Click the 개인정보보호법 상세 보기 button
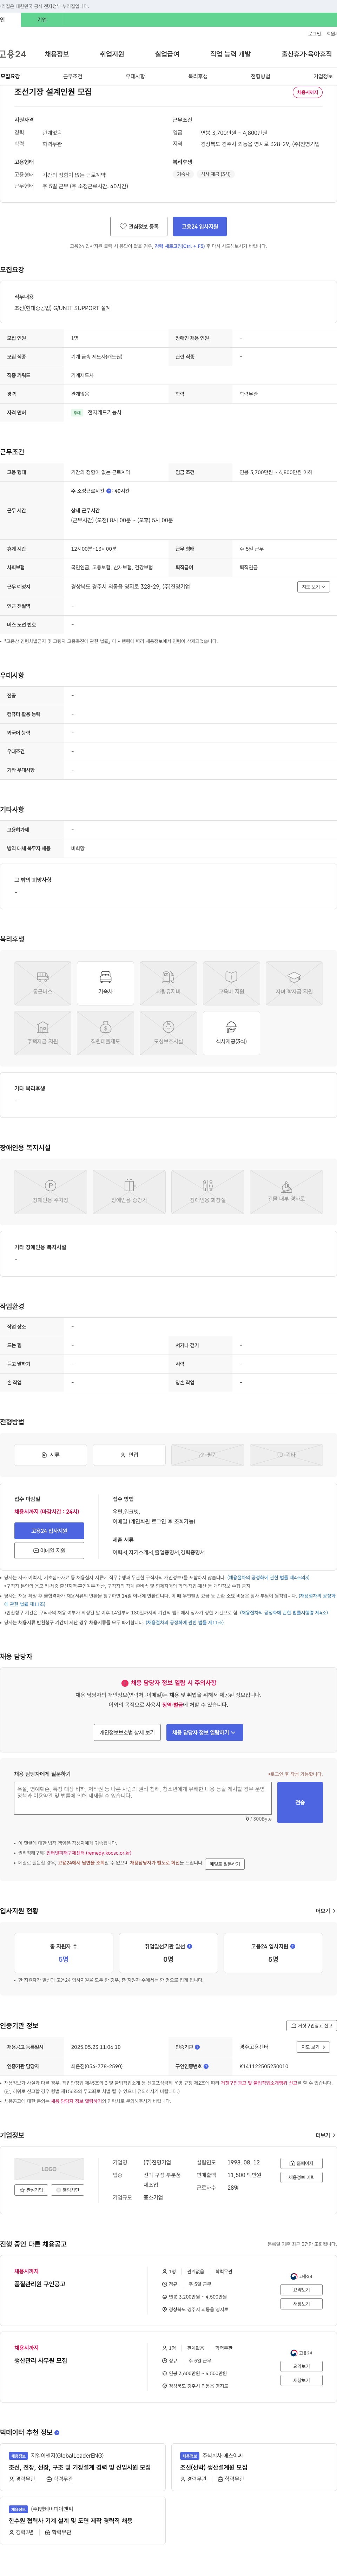The height and width of the screenshot is (2576, 337). 127,1732
